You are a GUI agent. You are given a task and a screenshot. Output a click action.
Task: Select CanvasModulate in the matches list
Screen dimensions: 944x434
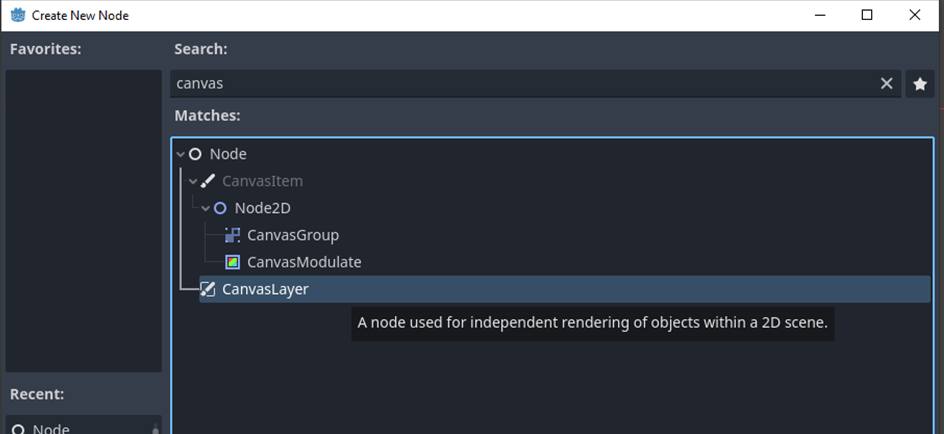point(304,262)
